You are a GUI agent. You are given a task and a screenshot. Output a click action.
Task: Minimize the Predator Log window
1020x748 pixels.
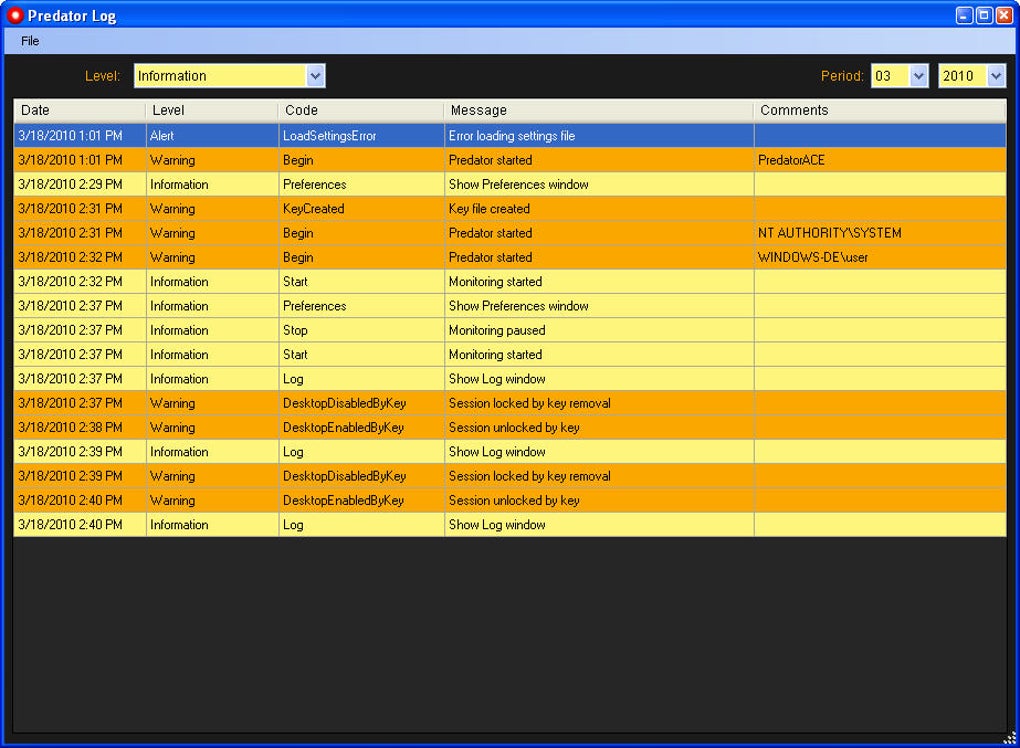[965, 15]
